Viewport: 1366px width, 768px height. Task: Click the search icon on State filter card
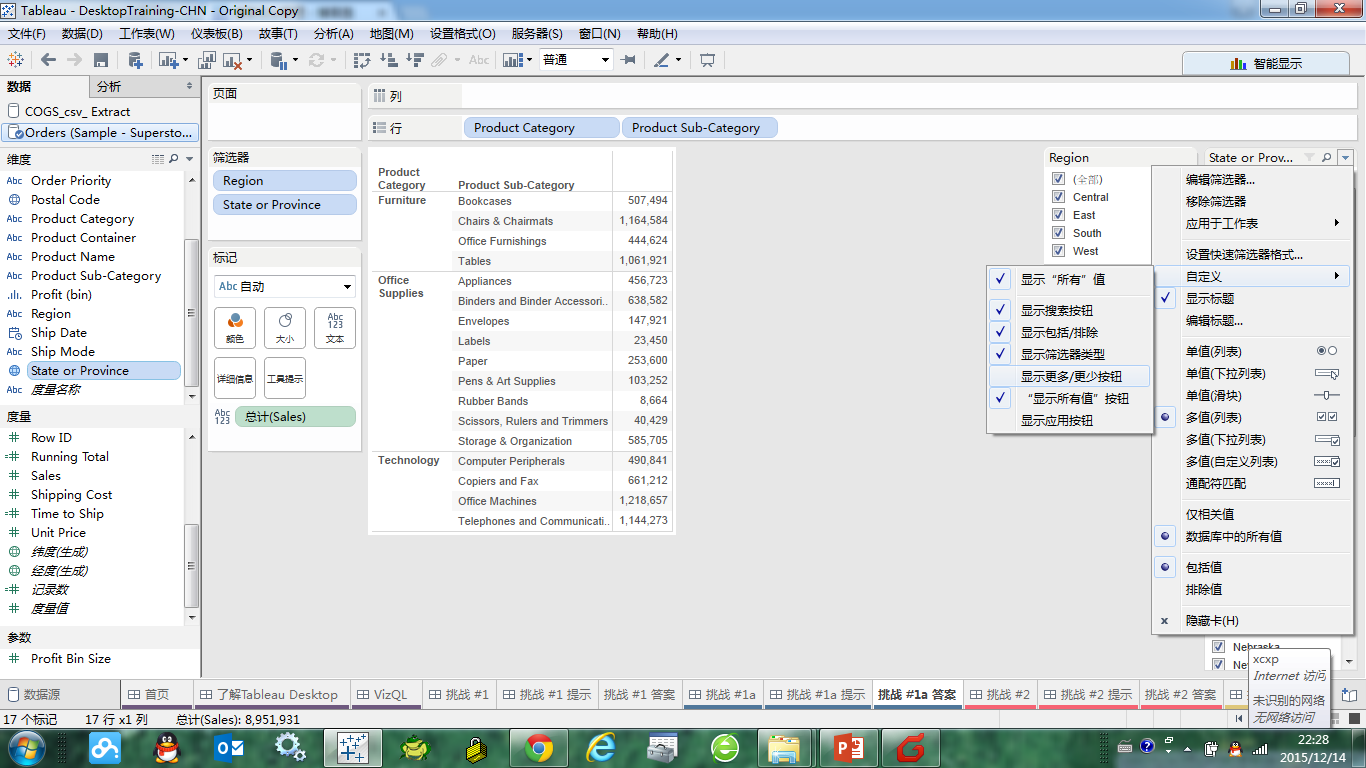tap(1327, 158)
